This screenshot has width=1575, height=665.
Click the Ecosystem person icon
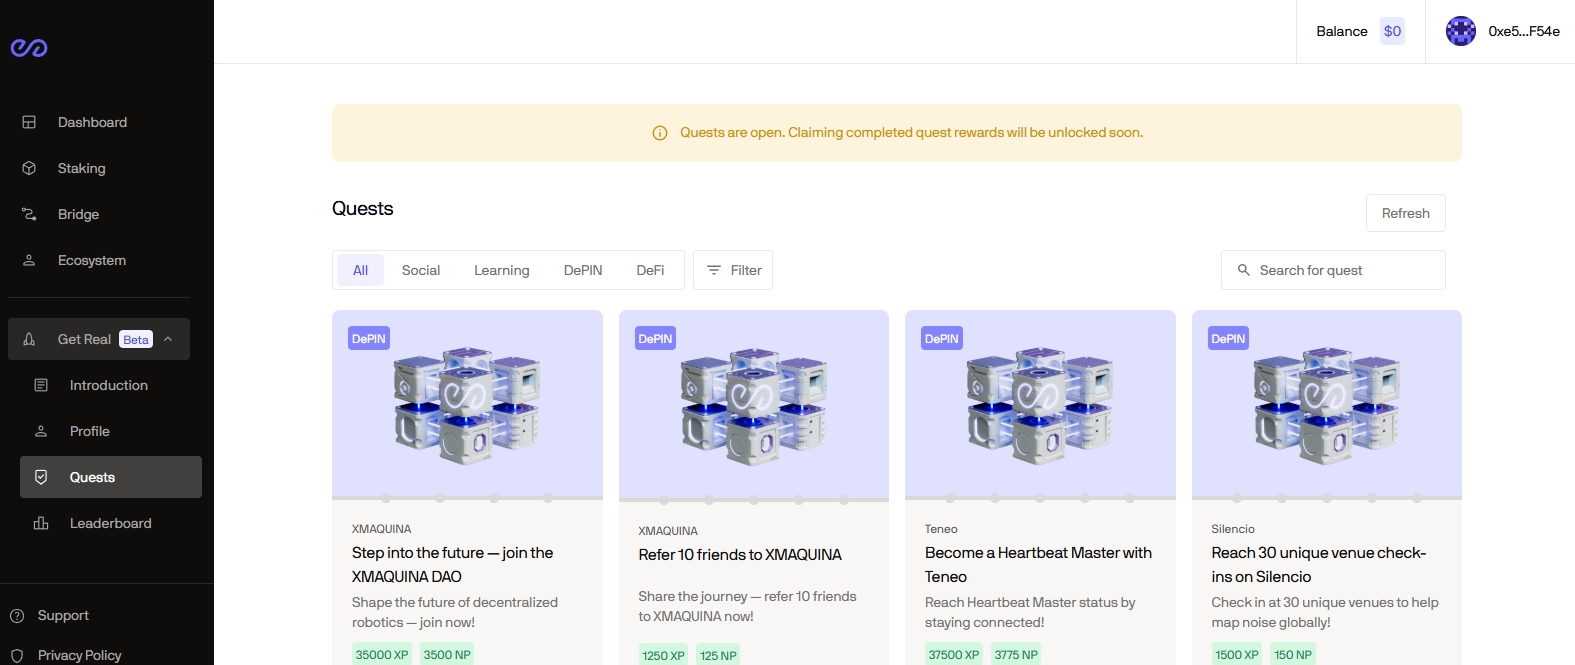tap(29, 260)
